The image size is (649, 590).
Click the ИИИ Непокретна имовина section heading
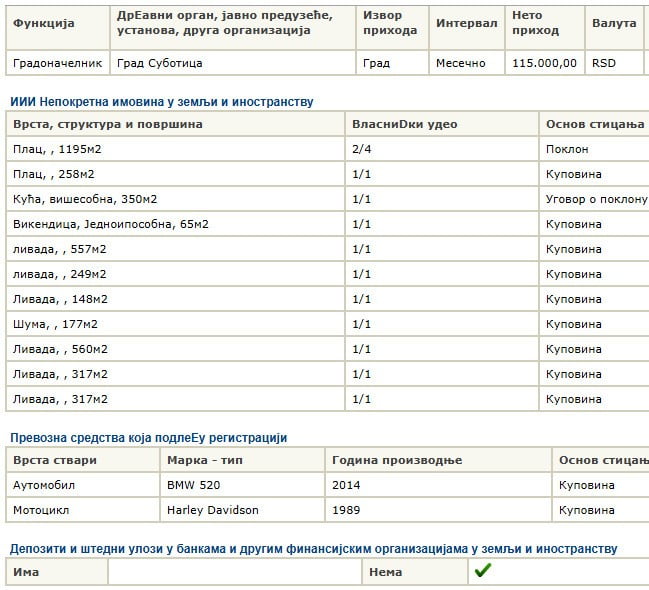(x=162, y=101)
